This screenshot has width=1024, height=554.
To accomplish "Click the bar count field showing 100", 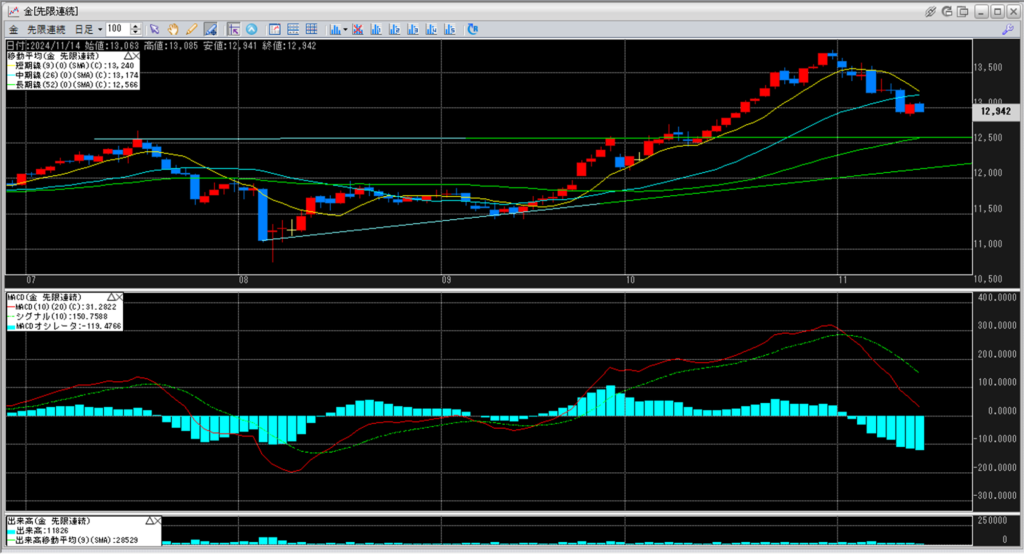I will [116, 29].
